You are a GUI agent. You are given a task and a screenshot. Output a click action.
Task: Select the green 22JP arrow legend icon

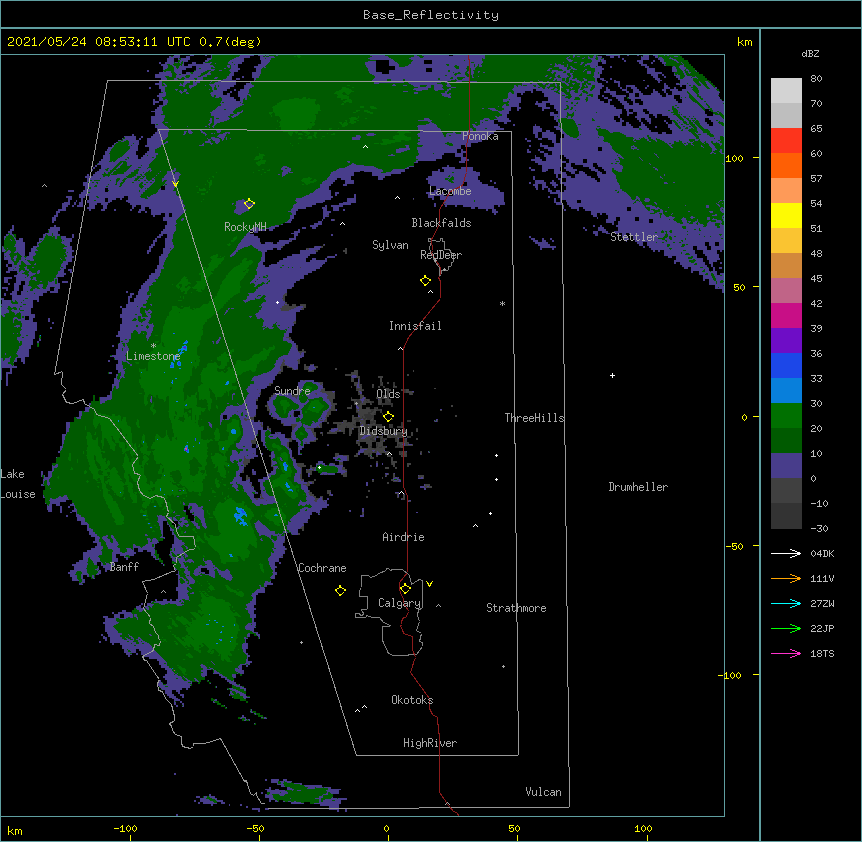pyautogui.click(x=786, y=628)
